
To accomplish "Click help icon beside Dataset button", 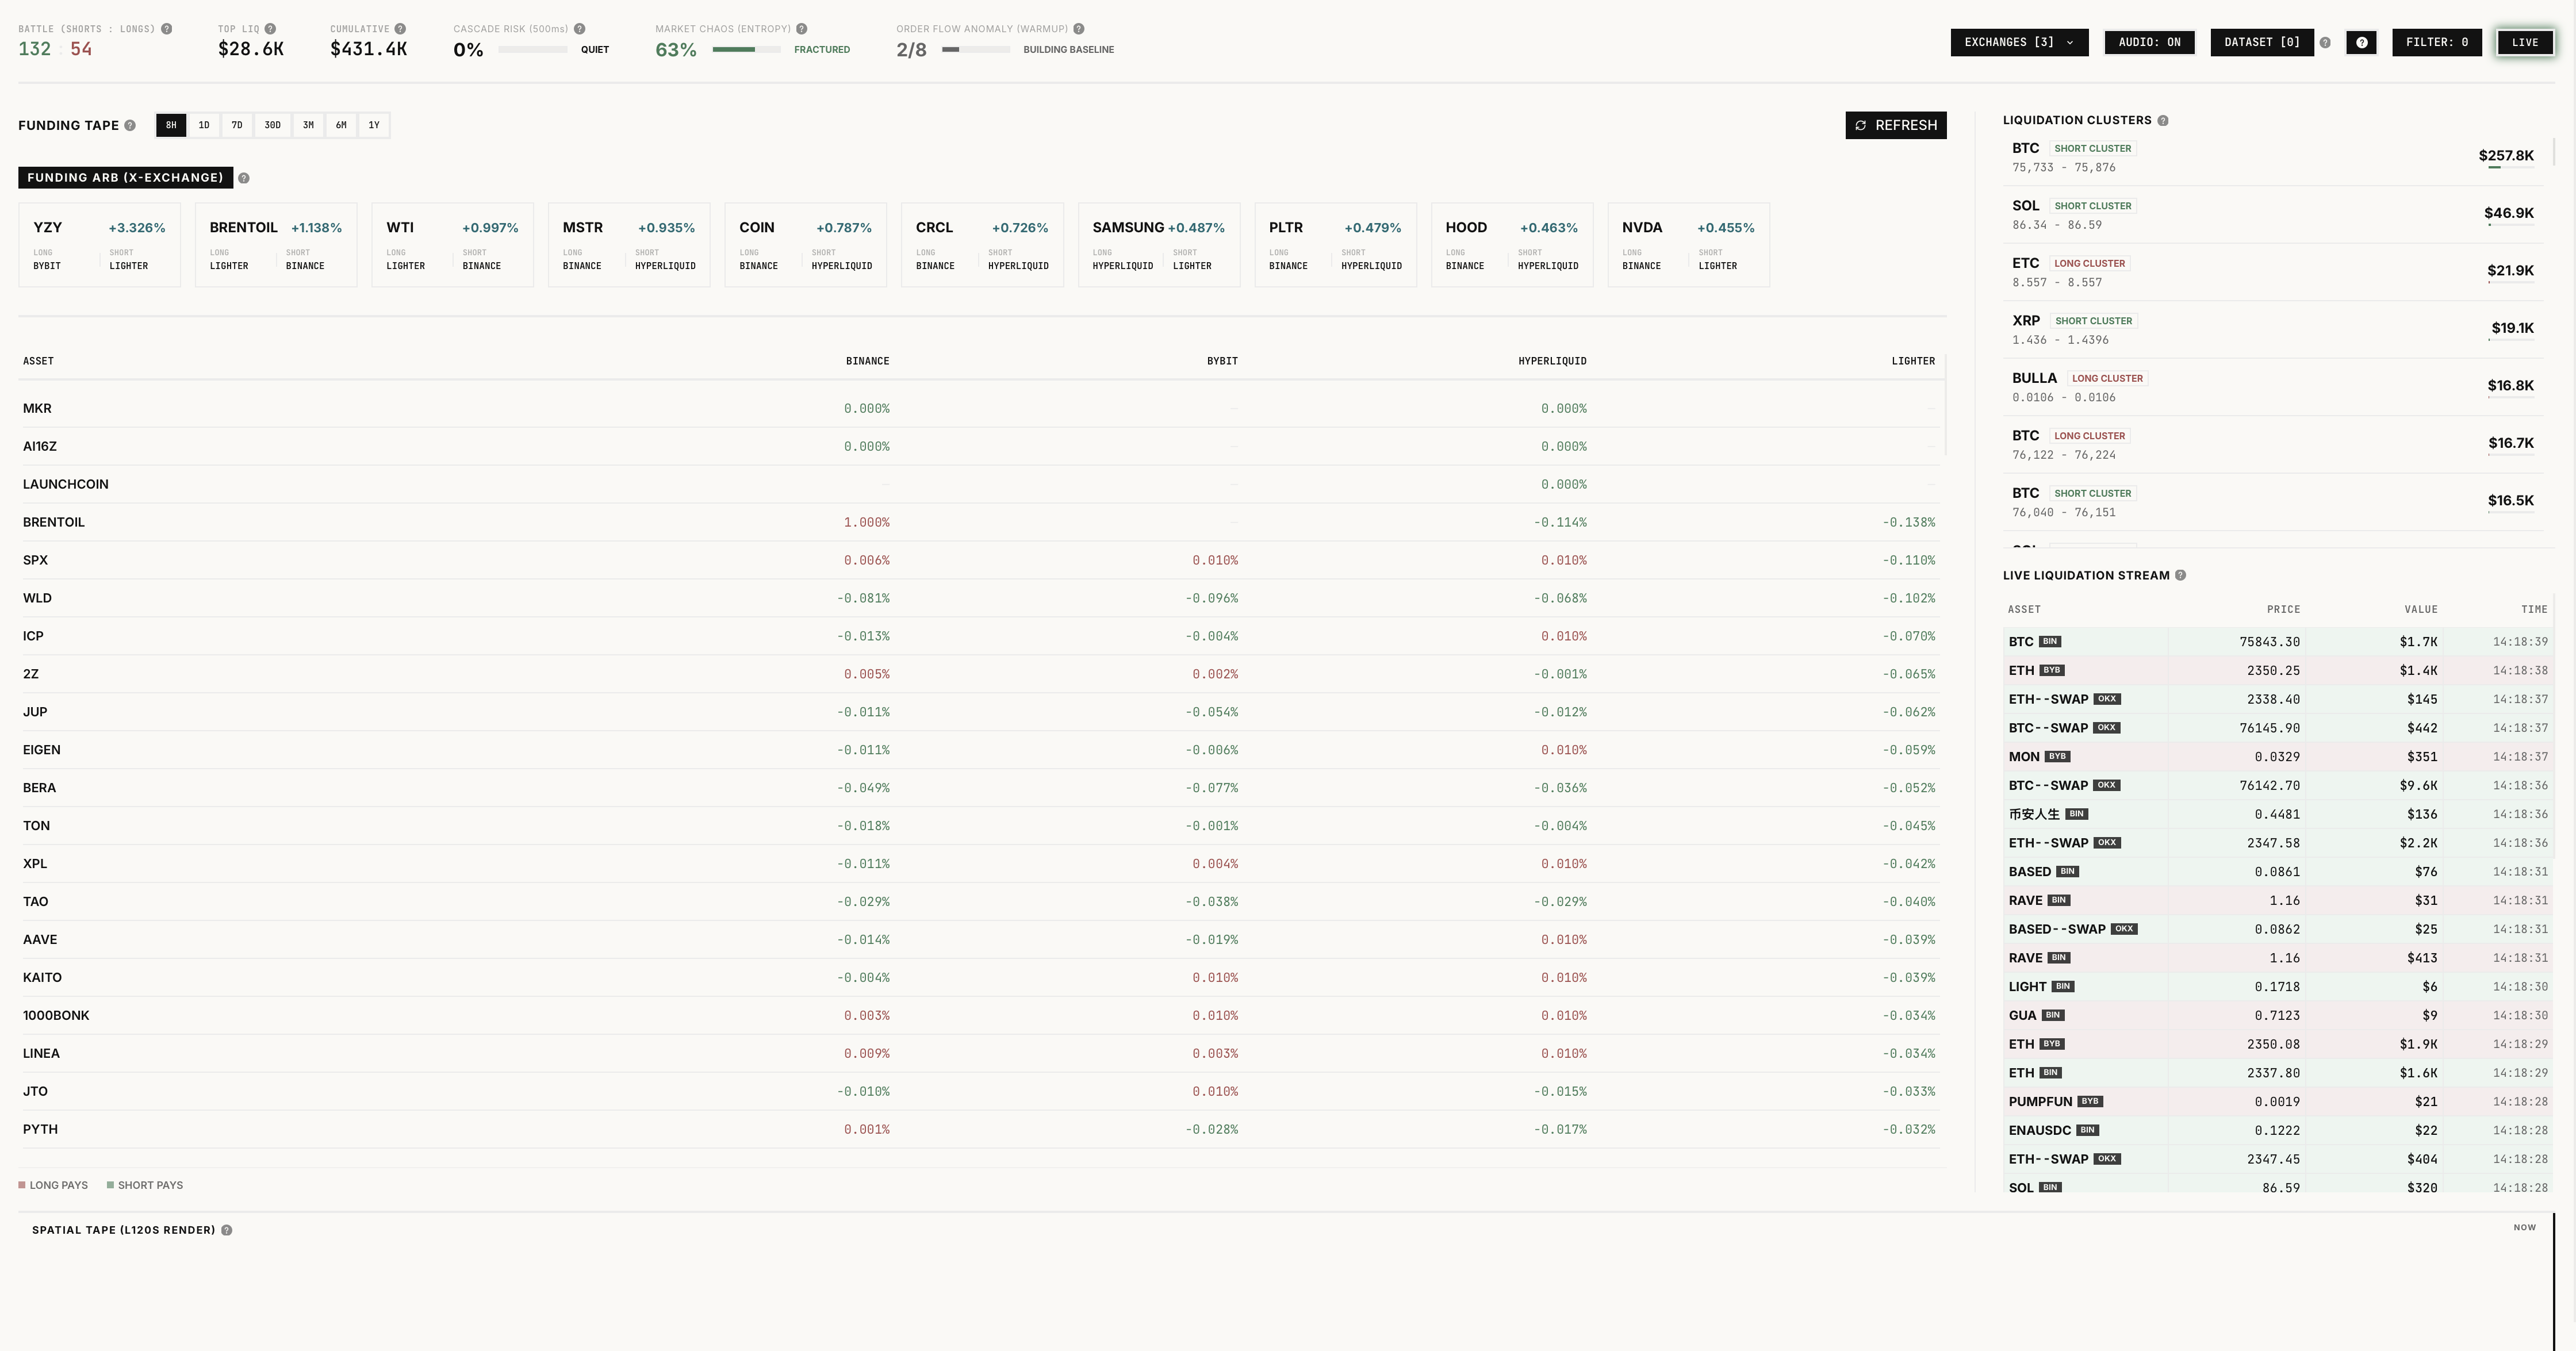I will [2325, 43].
